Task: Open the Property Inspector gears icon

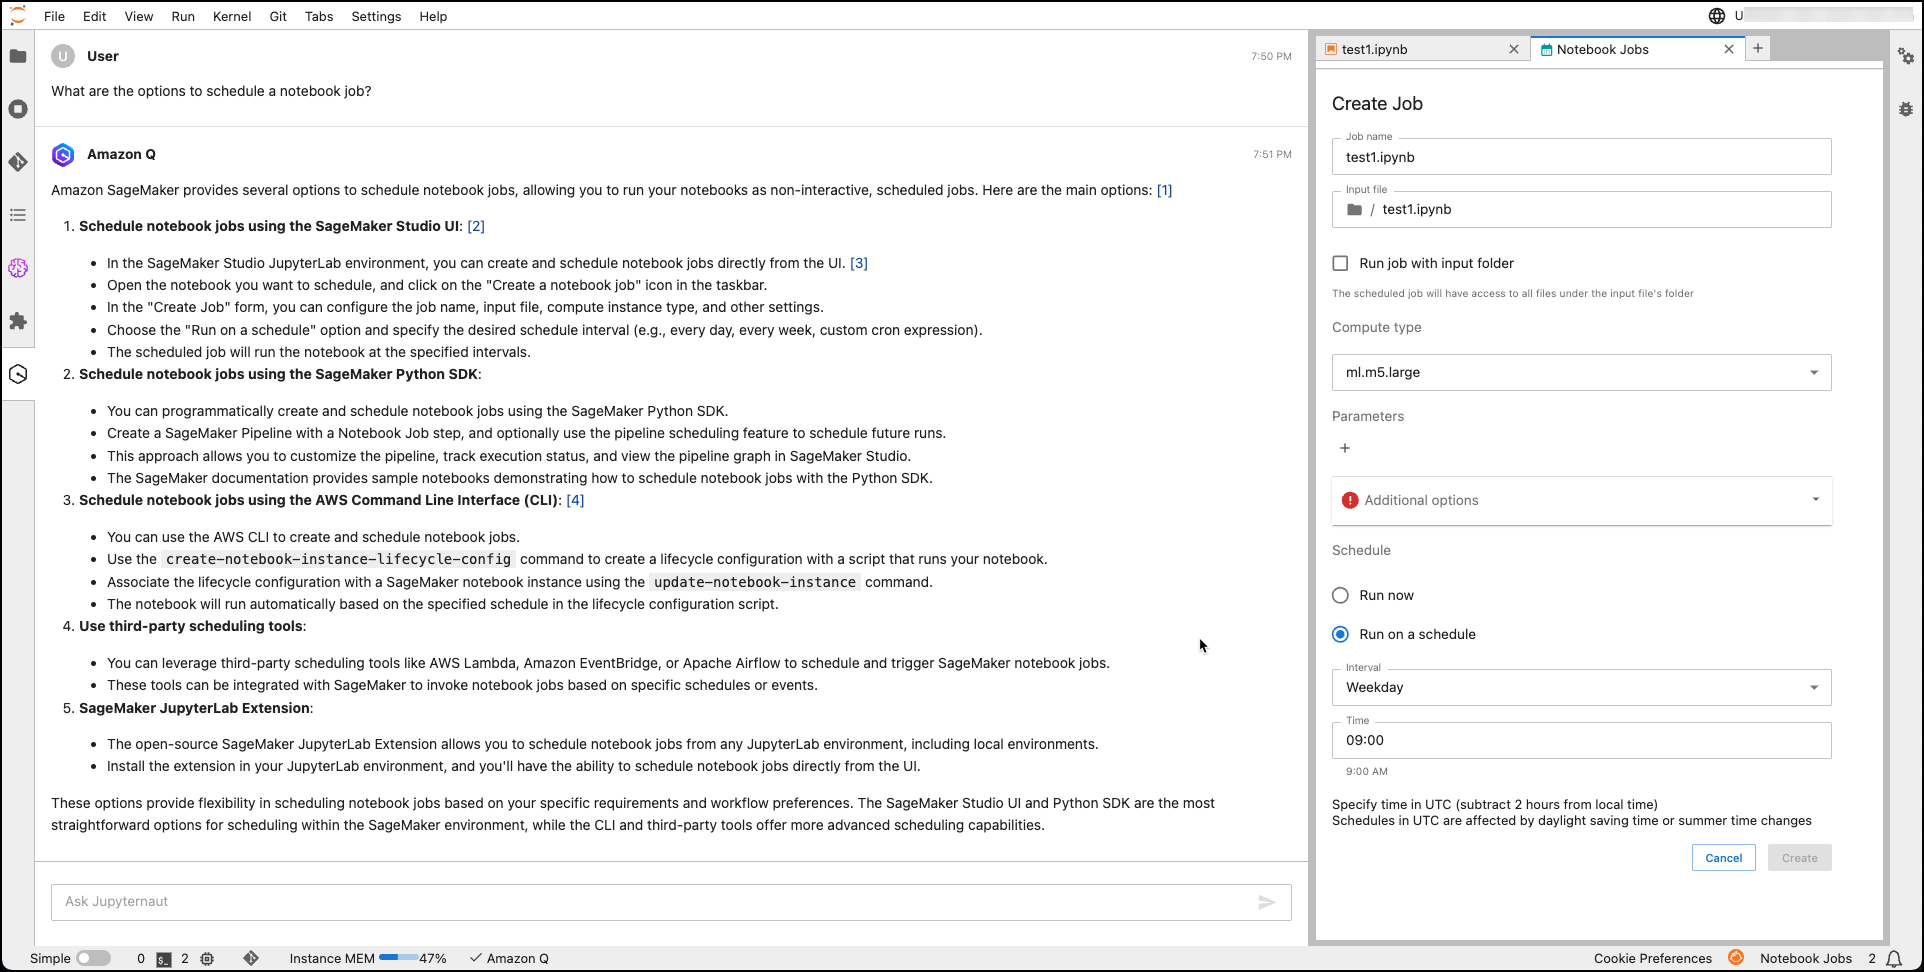Action: click(x=1906, y=56)
